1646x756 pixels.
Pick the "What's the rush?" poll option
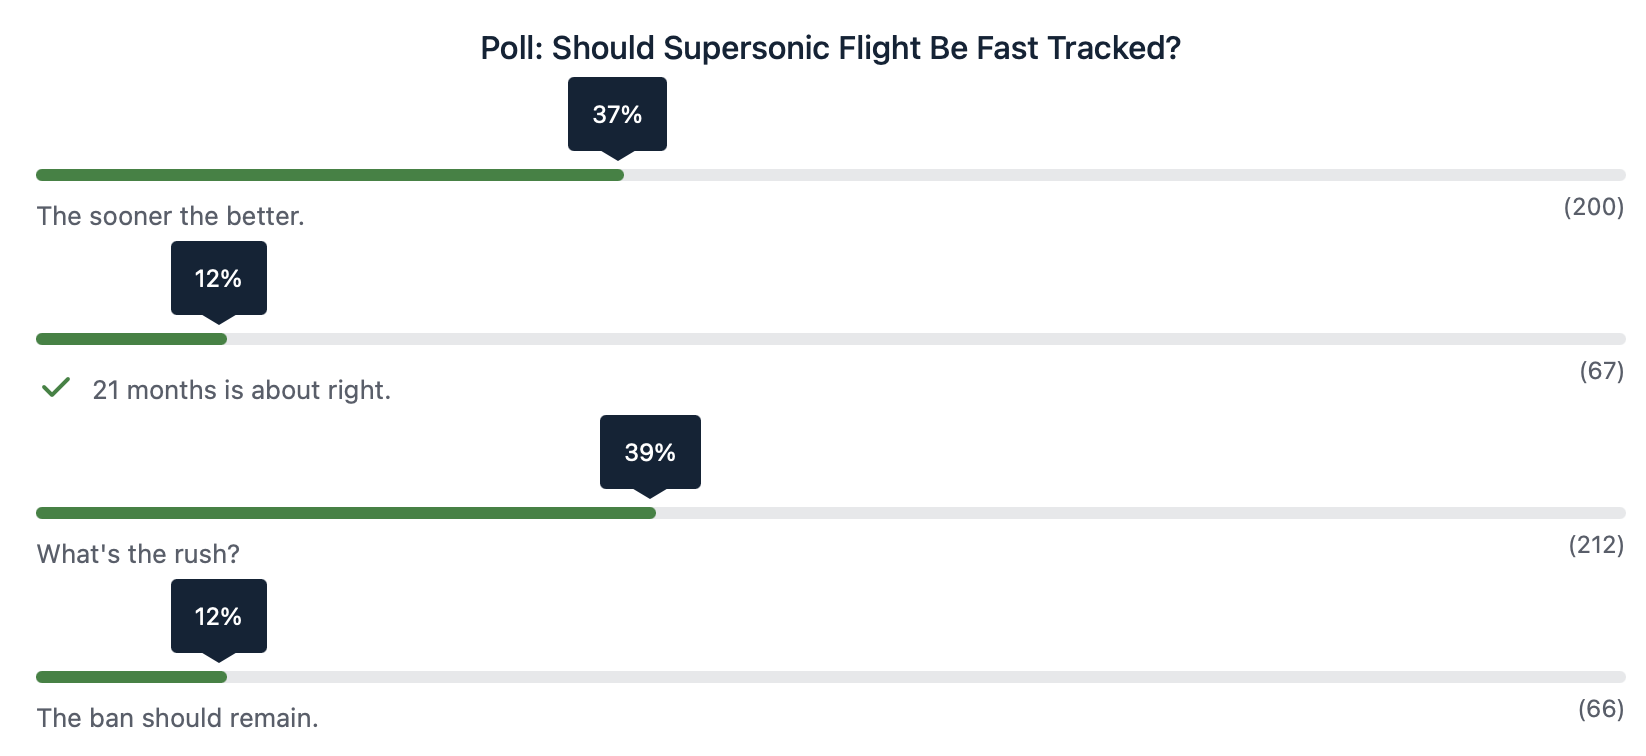click(138, 554)
